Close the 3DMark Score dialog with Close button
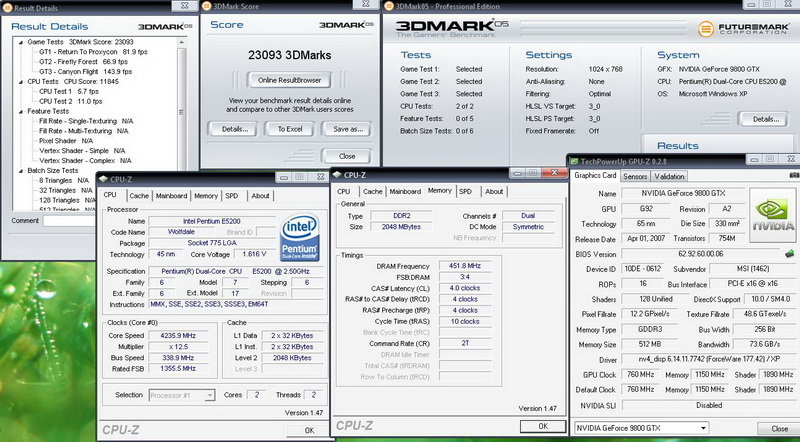Viewport: 800px width, 442px height. click(346, 156)
